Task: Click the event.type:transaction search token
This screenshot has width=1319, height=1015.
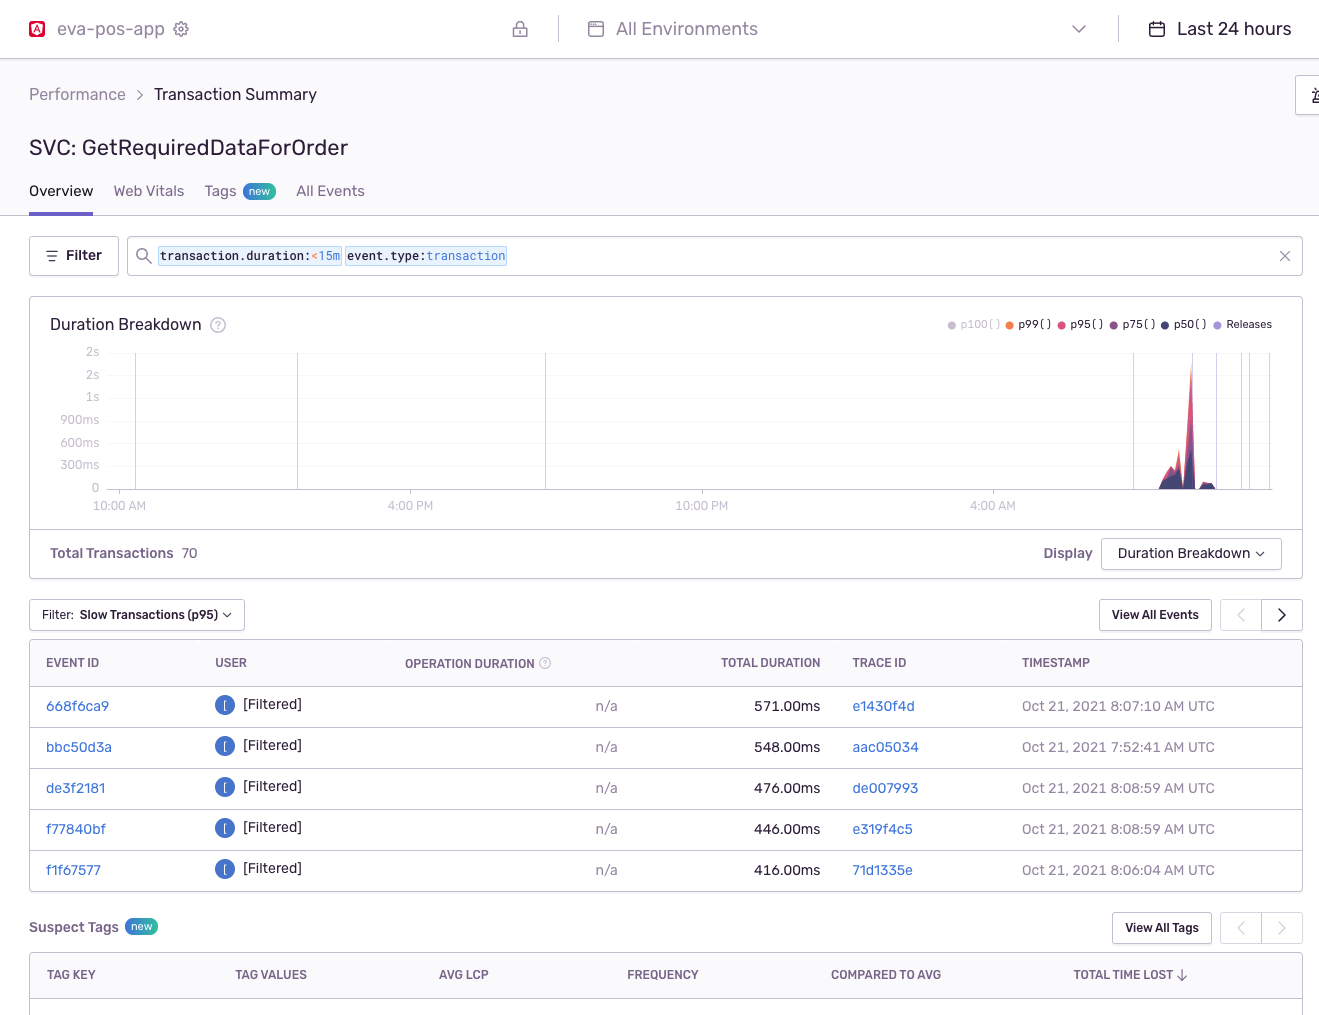Action: point(426,256)
